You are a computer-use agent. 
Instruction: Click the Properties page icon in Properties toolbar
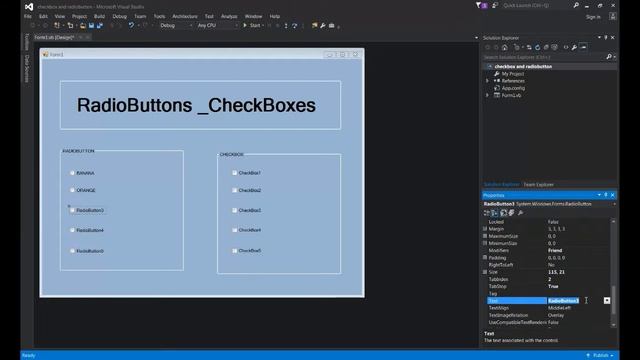pyautogui.click(x=503, y=213)
